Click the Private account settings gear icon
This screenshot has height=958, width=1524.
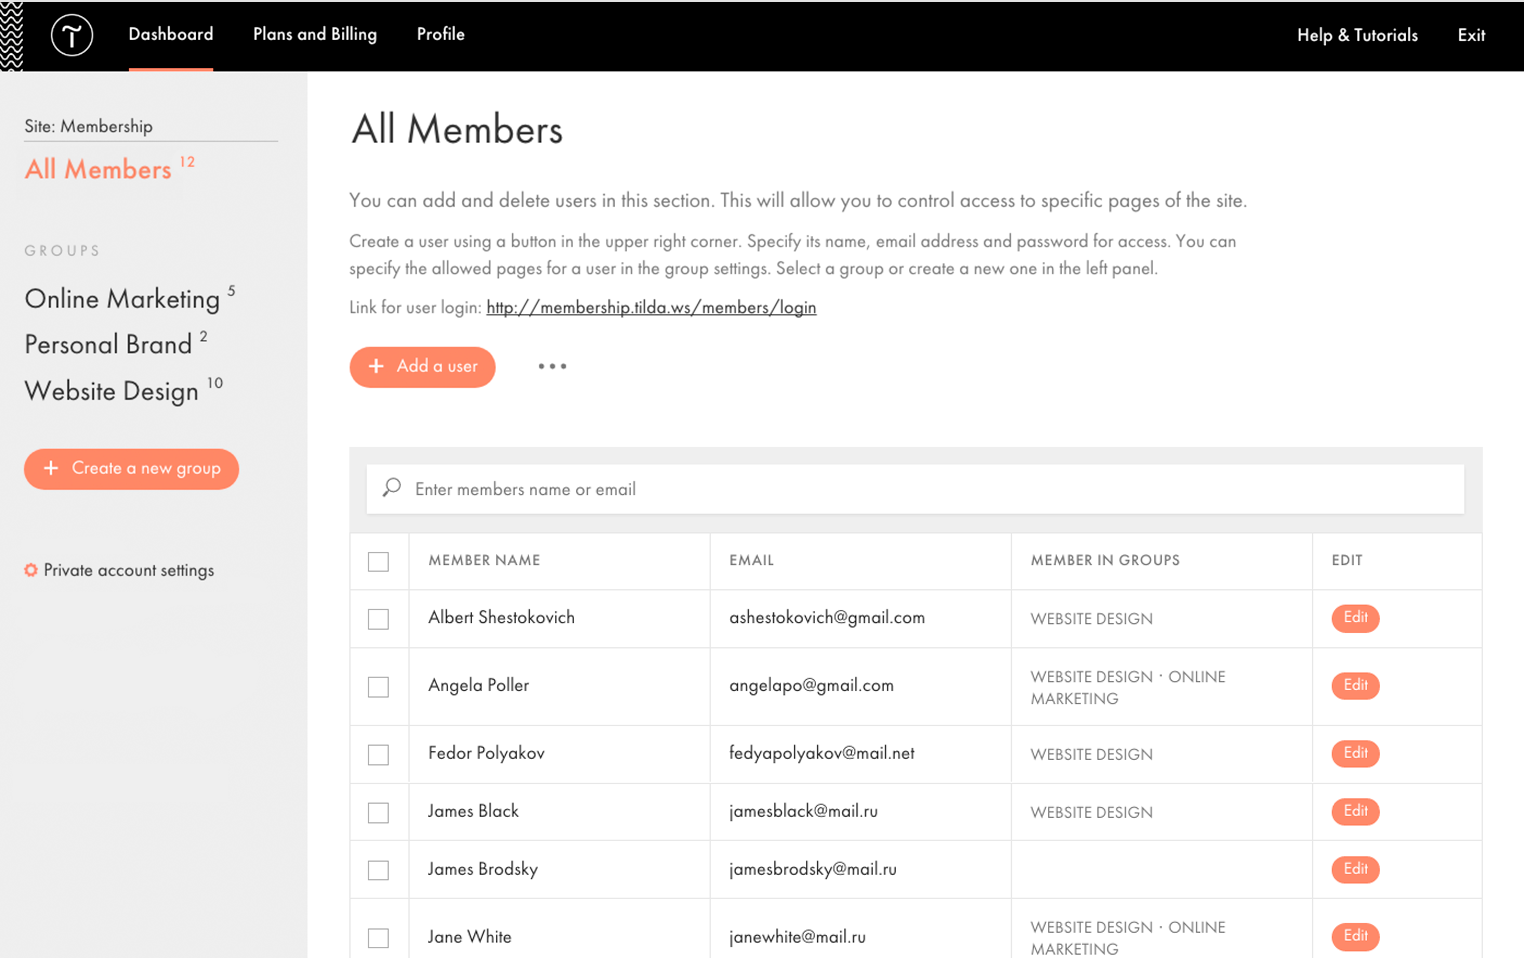point(31,570)
